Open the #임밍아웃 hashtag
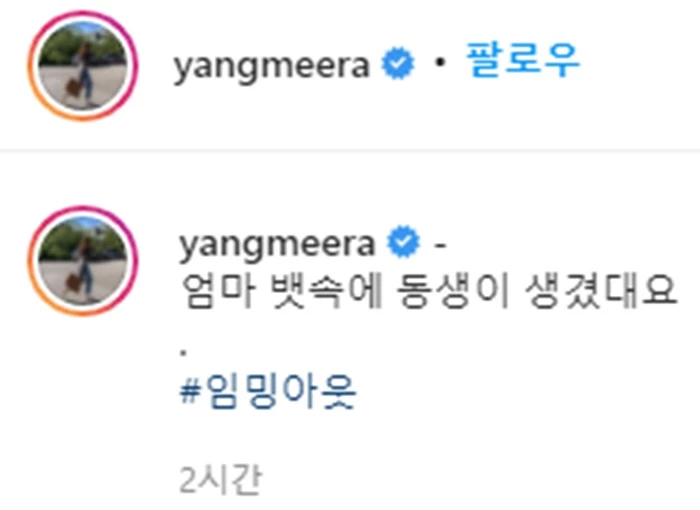Screen dimensions: 700x510 (267, 392)
